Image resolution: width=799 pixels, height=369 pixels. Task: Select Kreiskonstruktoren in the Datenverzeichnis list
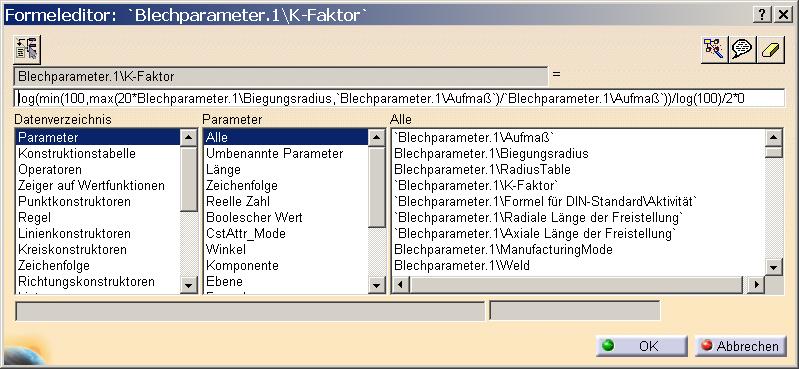(98, 250)
